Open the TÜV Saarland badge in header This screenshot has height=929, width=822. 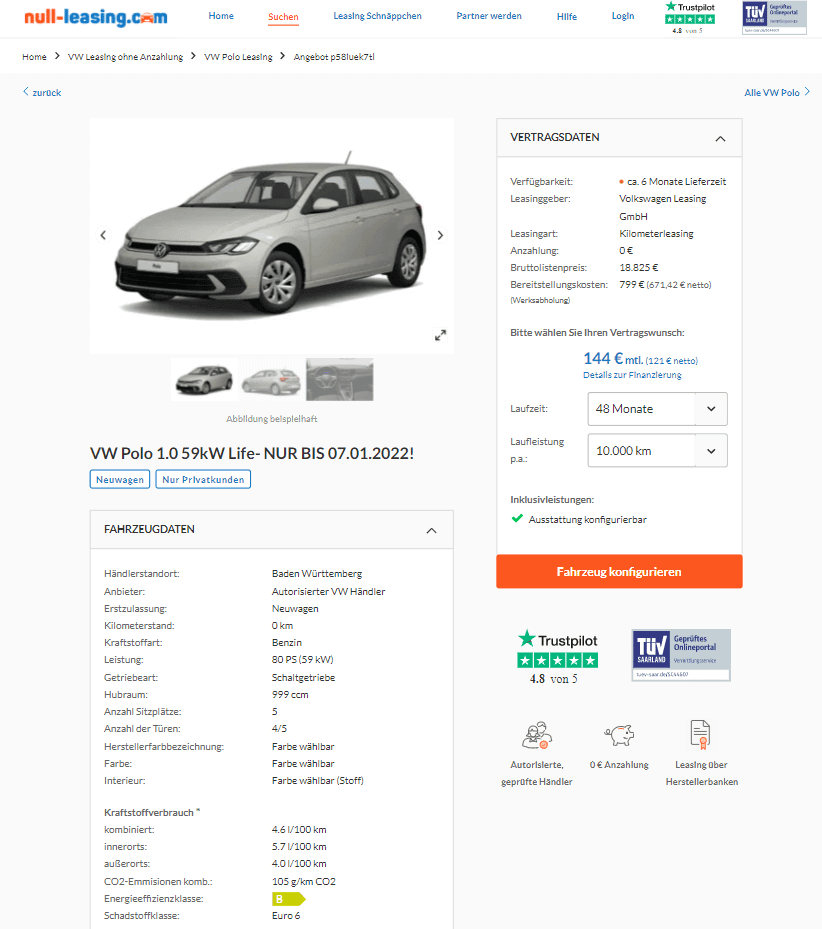[x=774, y=18]
